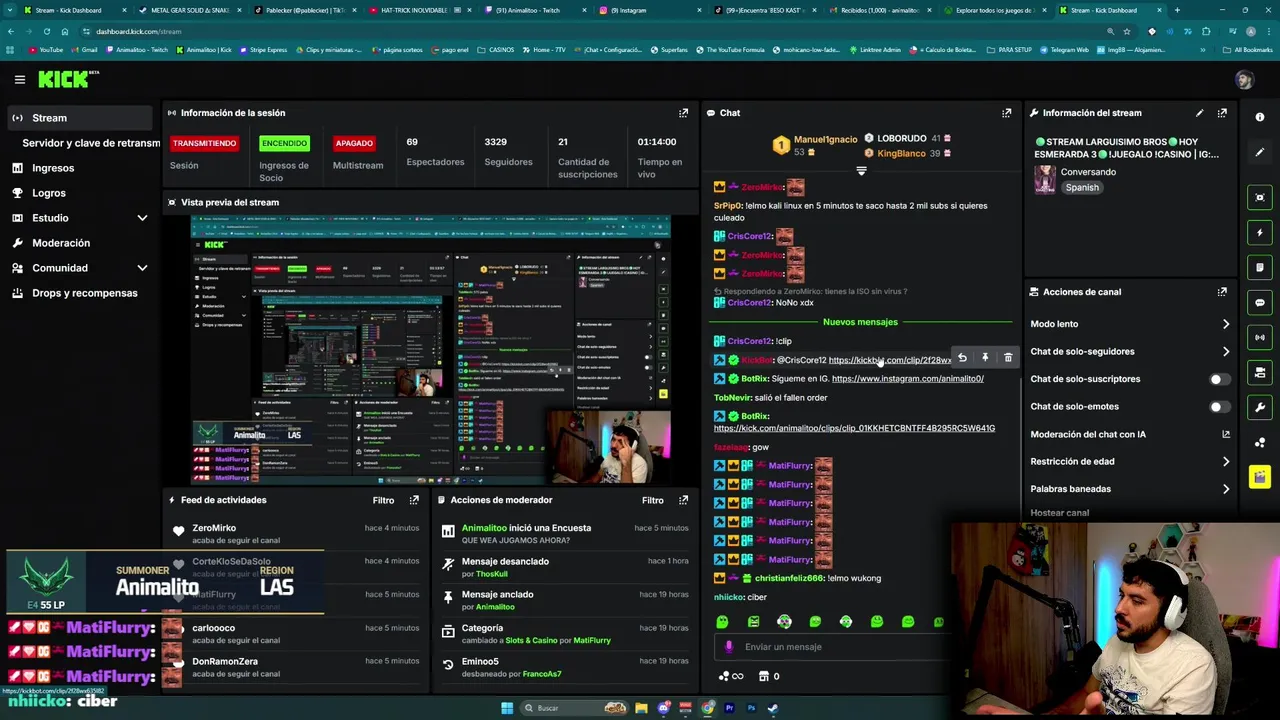Viewport: 1280px width, 720px height.
Task: Open the Windows Start button
Action: click(507, 708)
